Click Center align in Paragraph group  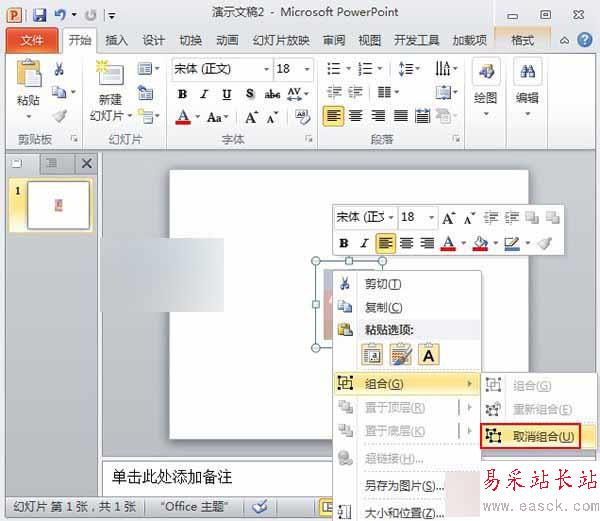click(355, 116)
